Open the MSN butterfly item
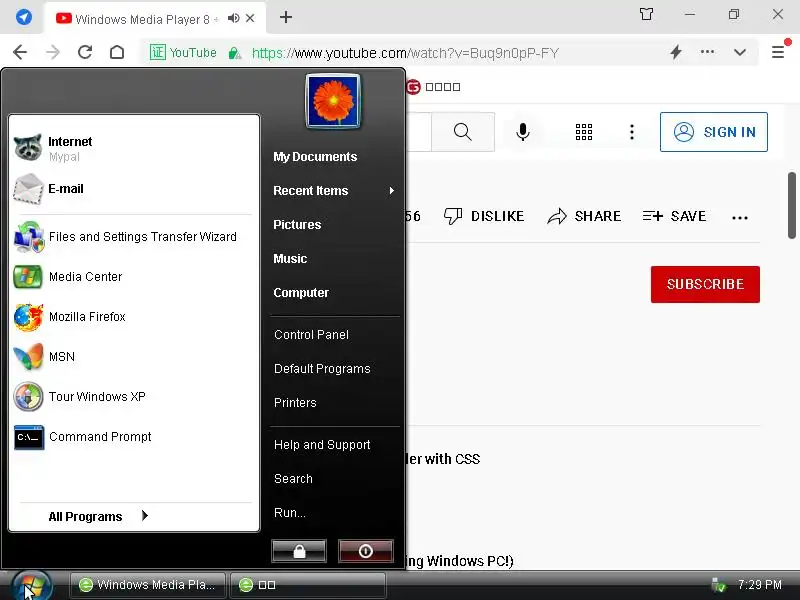The height and width of the screenshot is (600, 800). point(134,357)
